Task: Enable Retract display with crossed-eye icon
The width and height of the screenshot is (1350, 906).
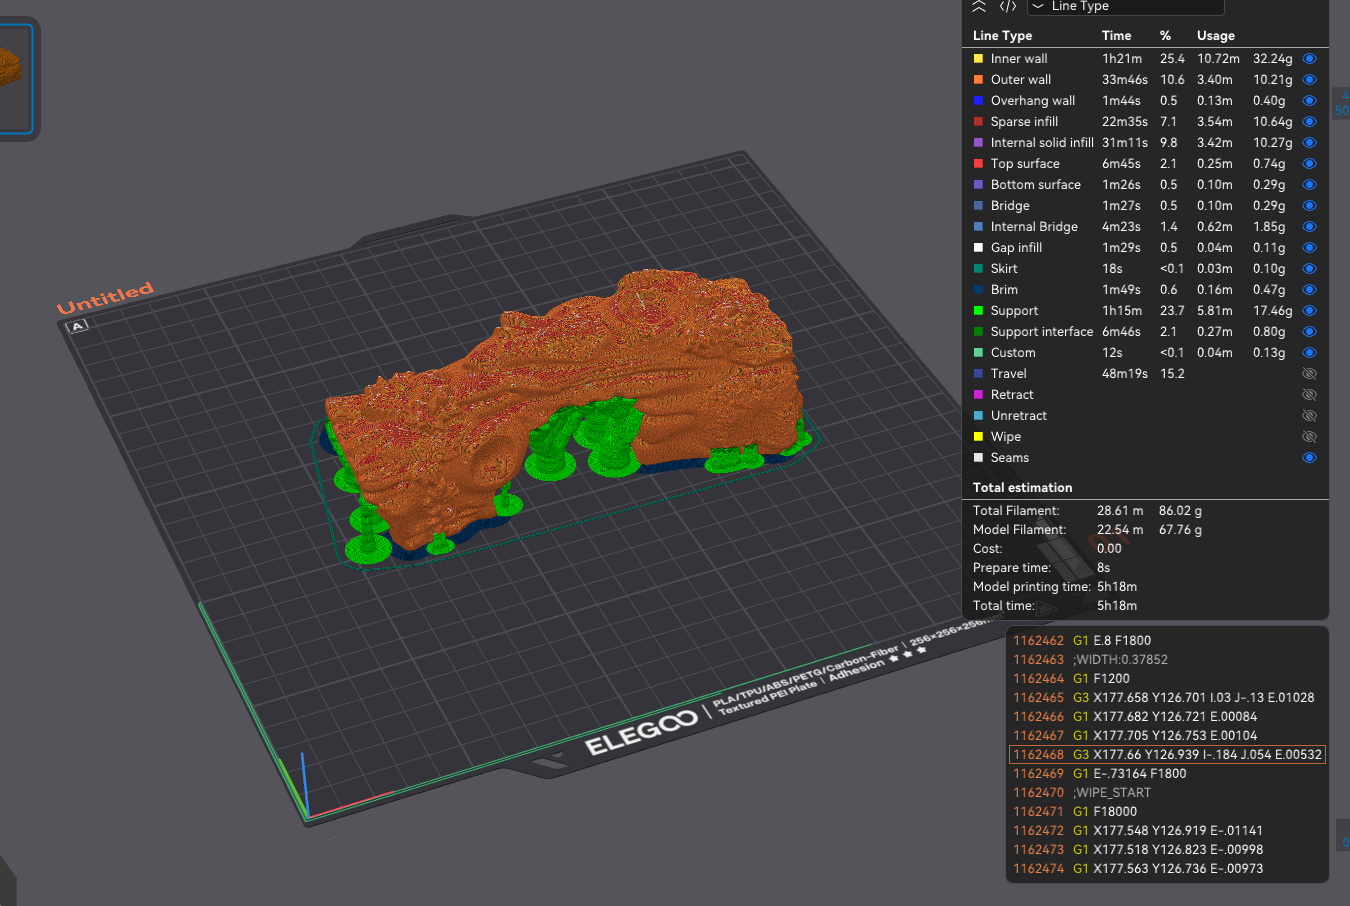Action: point(1309,395)
